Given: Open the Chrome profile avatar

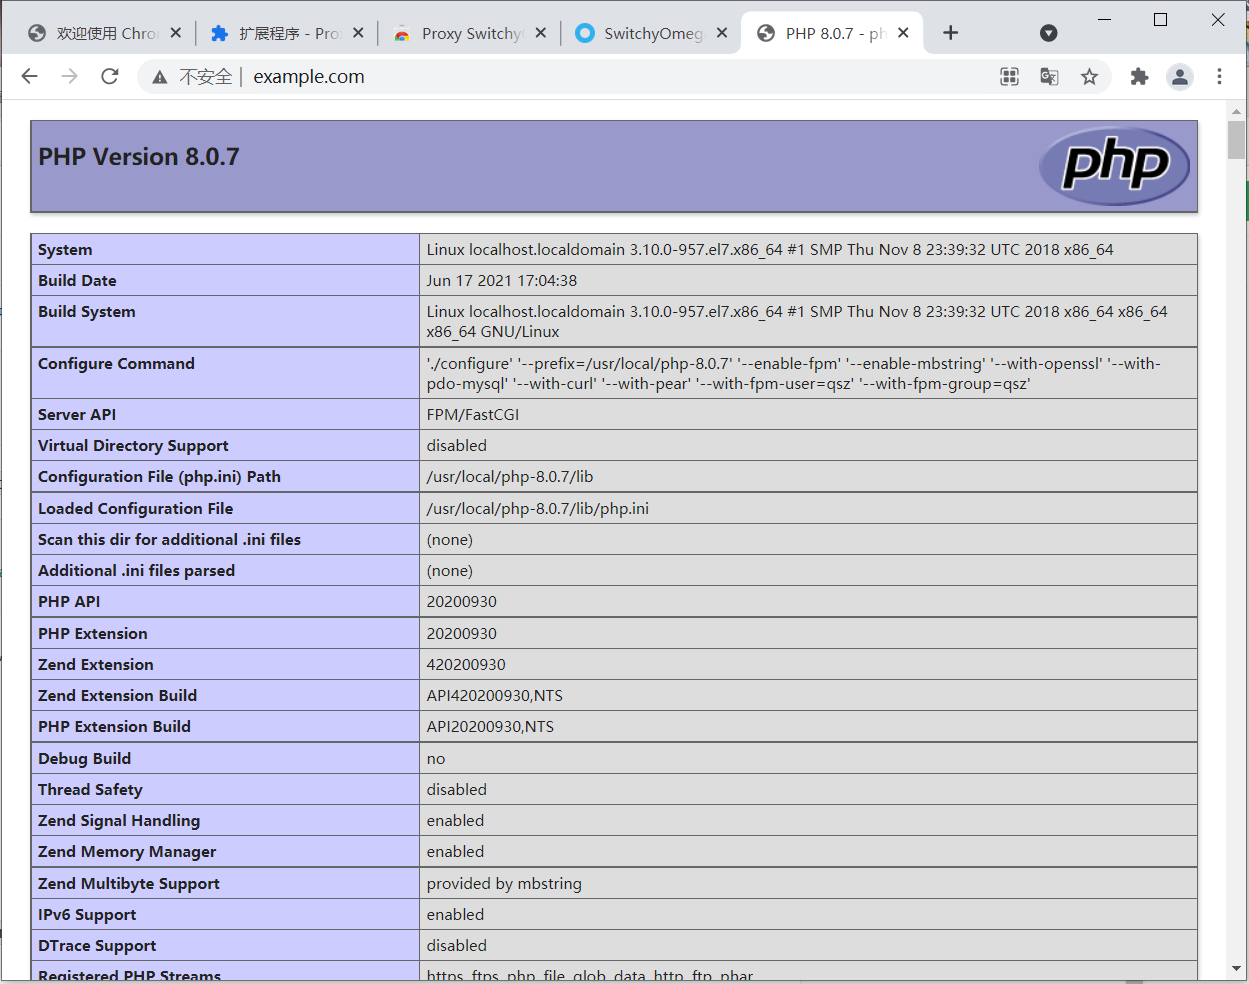Looking at the screenshot, I should 1180,77.
